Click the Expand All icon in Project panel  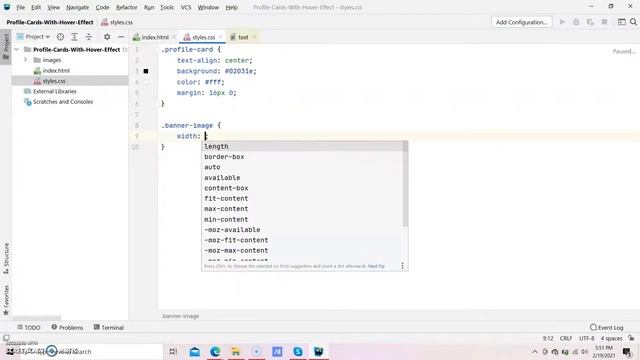pos(74,37)
